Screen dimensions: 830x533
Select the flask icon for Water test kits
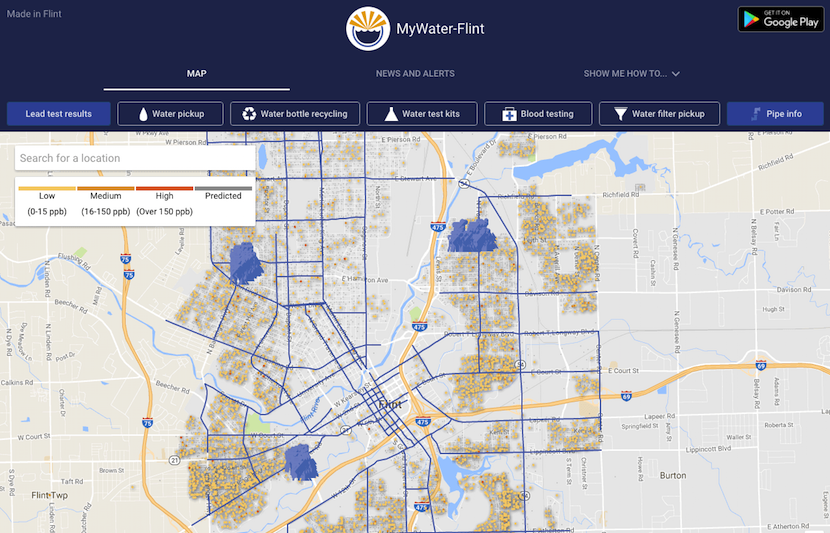pyautogui.click(x=391, y=114)
